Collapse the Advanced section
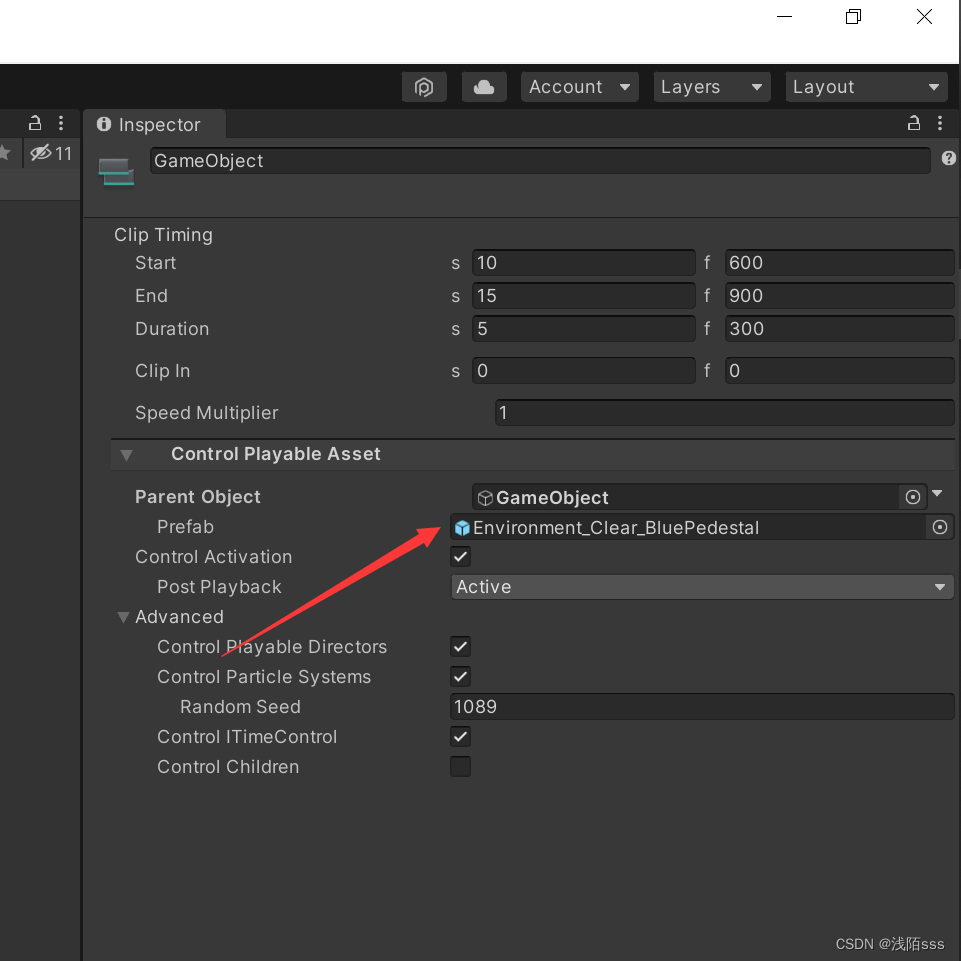Image resolution: width=961 pixels, height=961 pixels. click(x=123, y=617)
